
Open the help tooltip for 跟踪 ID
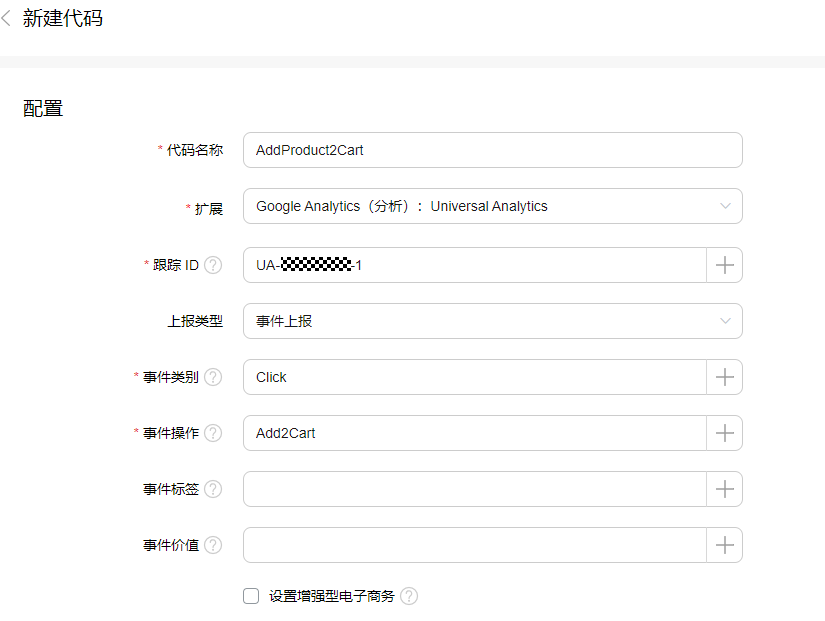pos(213,265)
